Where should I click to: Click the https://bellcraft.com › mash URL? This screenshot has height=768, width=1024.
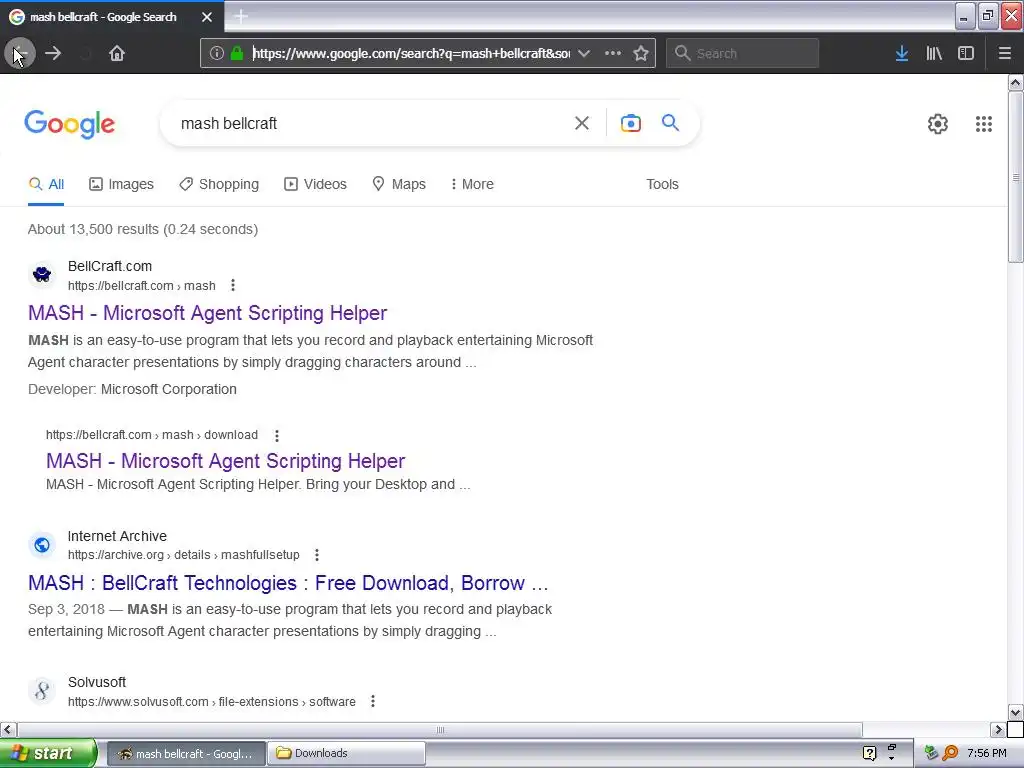142,285
